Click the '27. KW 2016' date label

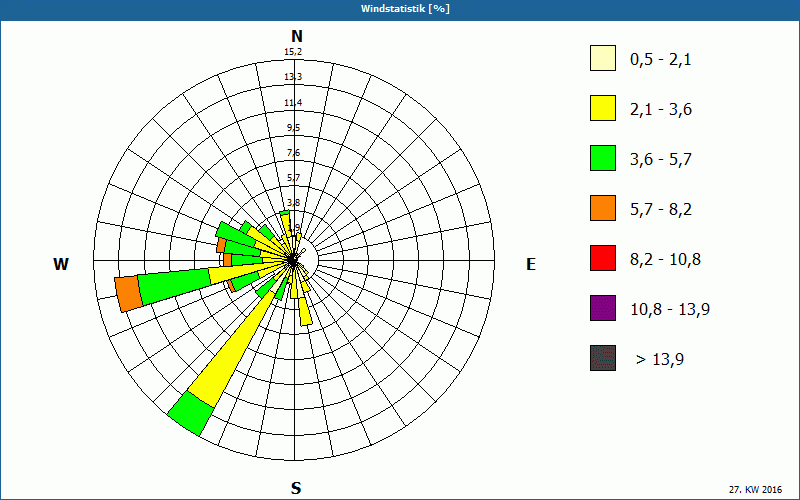755,489
